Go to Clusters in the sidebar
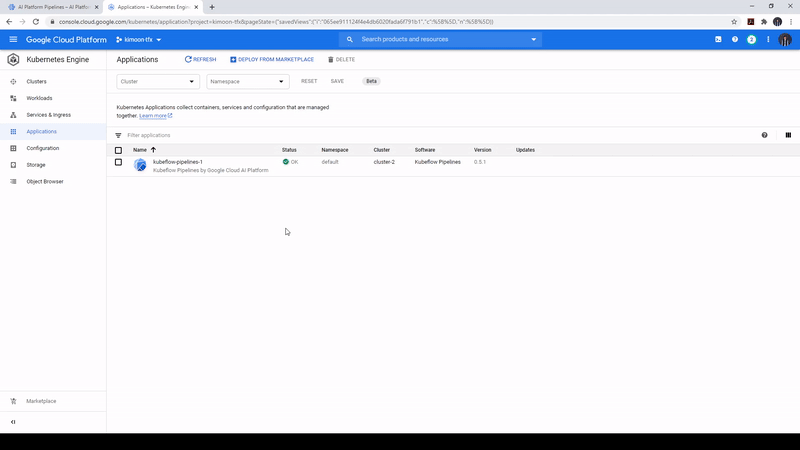The image size is (800, 450). 36,82
